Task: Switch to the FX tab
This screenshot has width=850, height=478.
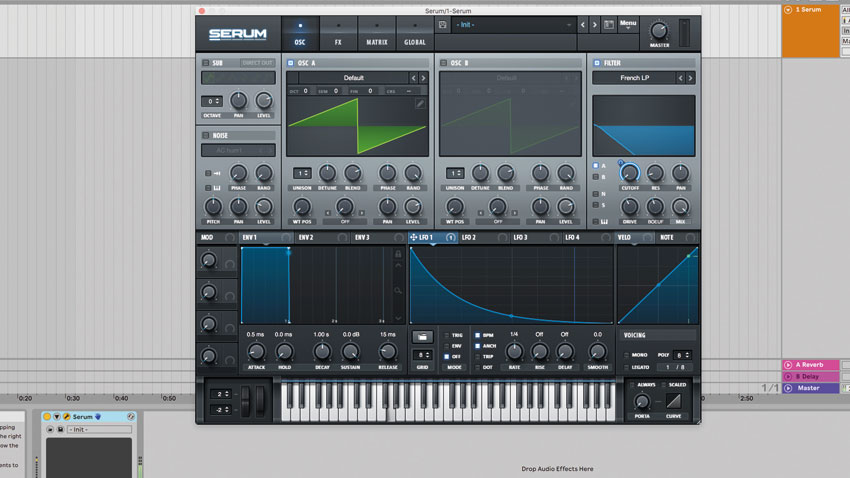Action: click(338, 34)
